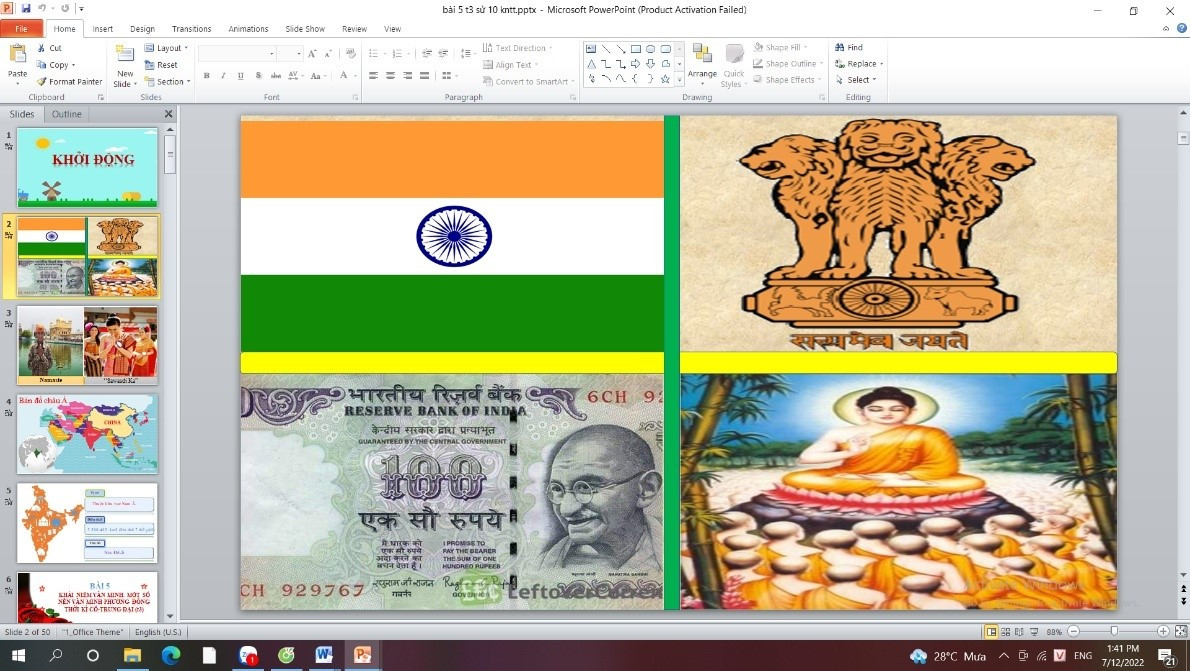Click Shape Outline button
Image resolution: width=1190 pixels, height=671 pixels.
(788, 64)
